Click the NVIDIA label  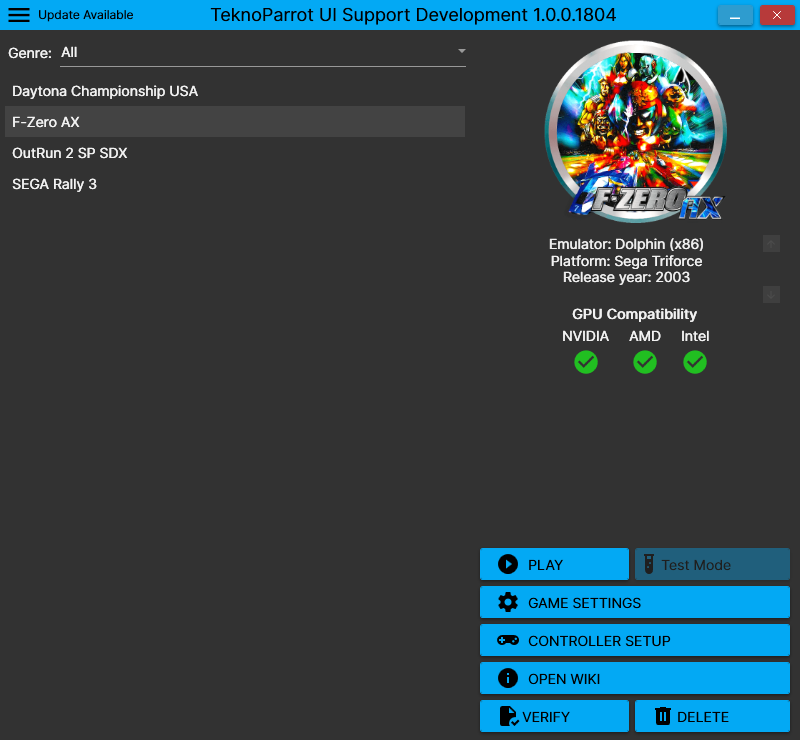pos(585,336)
